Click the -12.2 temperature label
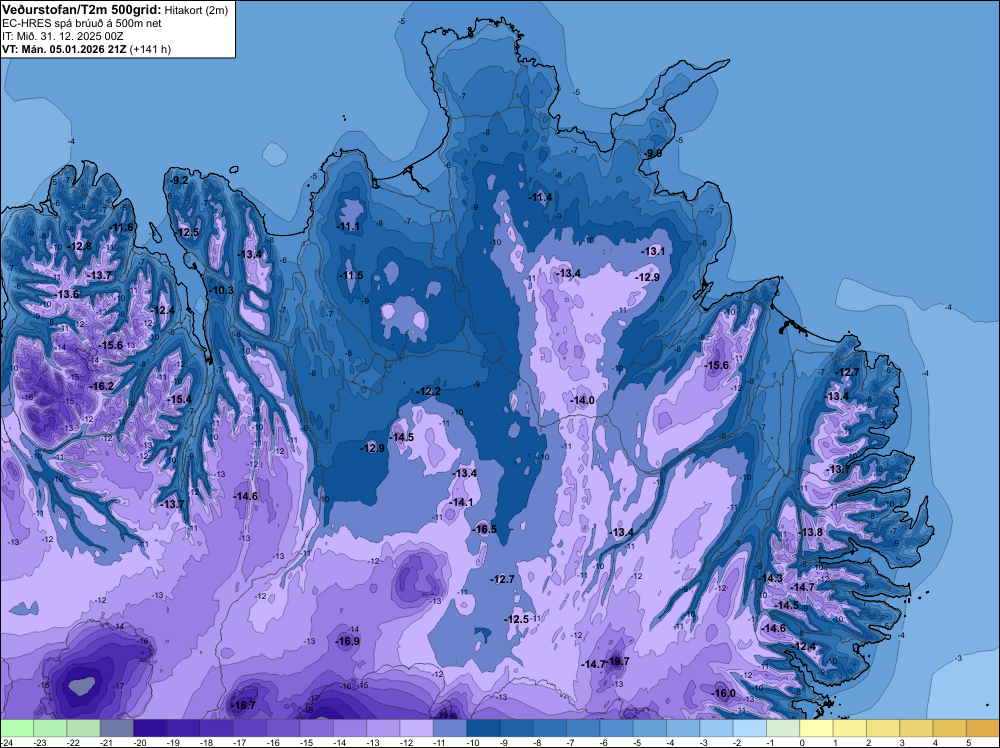This screenshot has width=1000, height=748. click(428, 392)
